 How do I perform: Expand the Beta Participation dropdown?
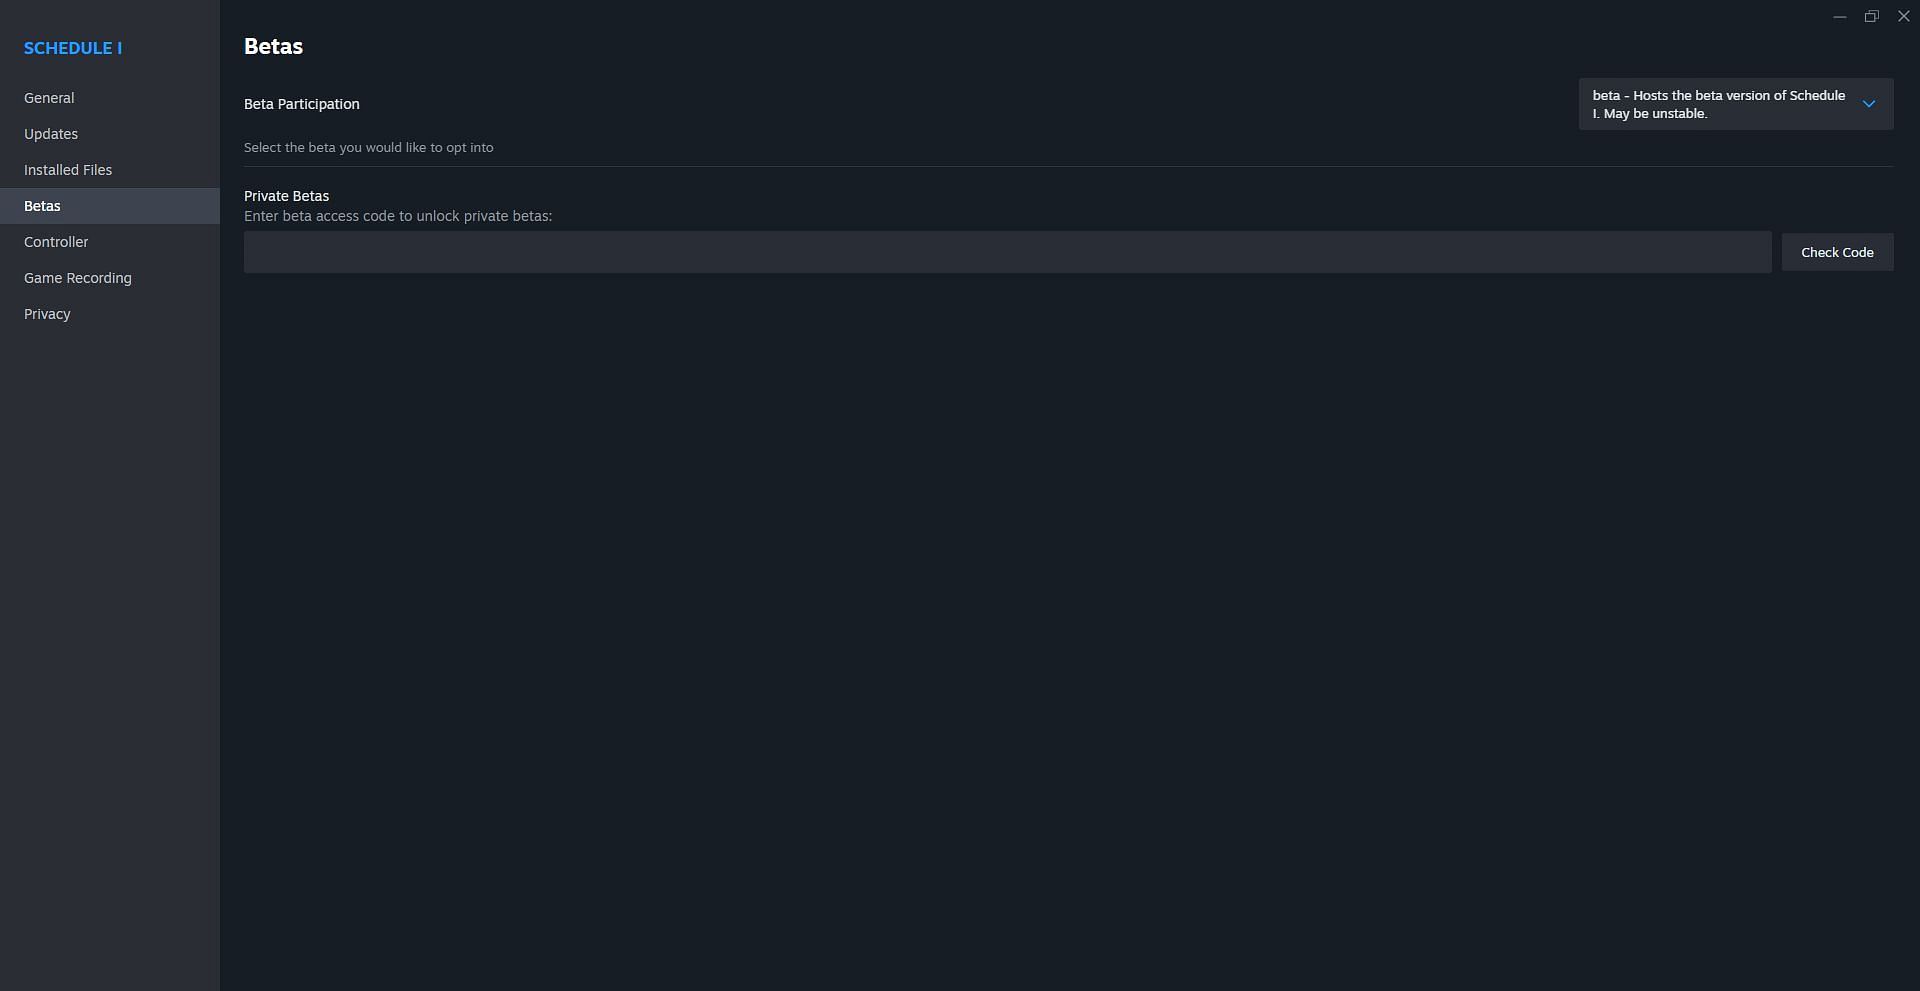(x=1736, y=104)
